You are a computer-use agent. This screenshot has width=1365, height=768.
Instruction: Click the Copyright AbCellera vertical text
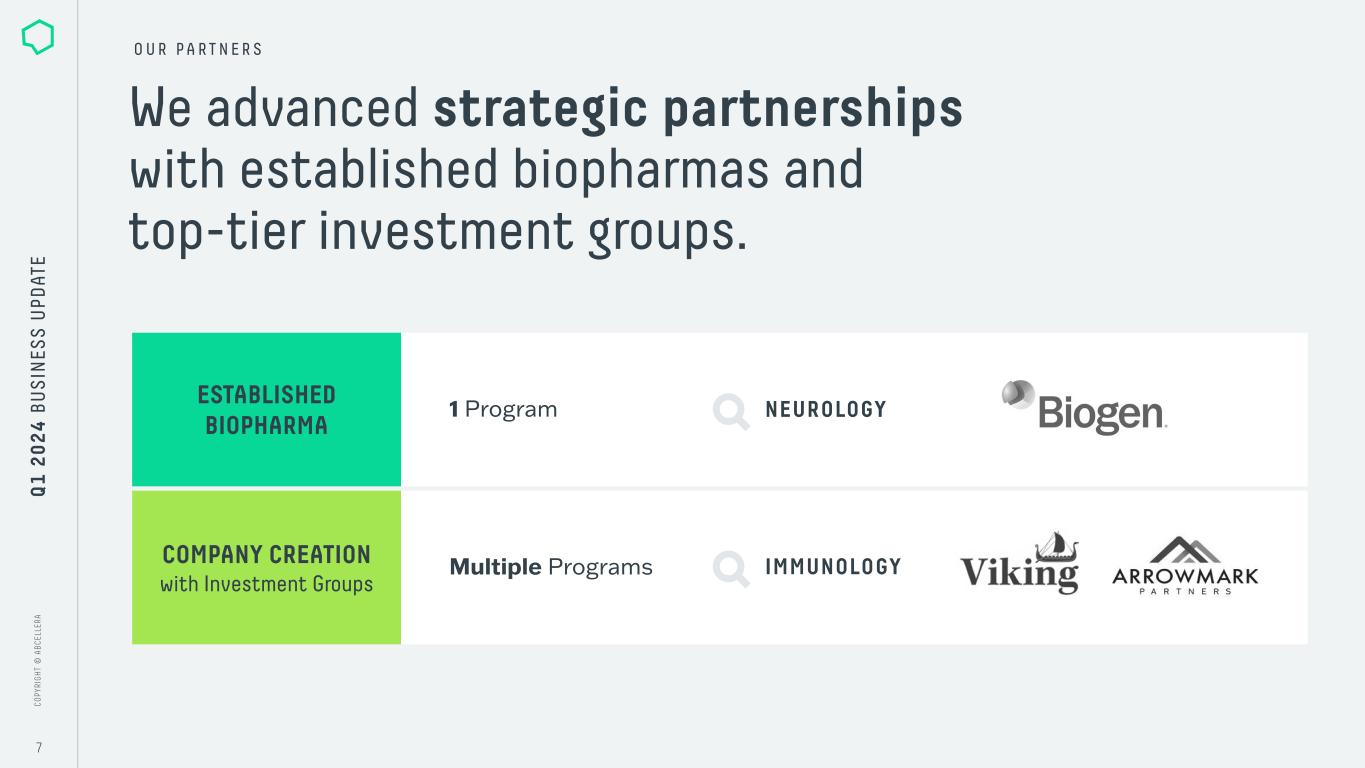38,660
